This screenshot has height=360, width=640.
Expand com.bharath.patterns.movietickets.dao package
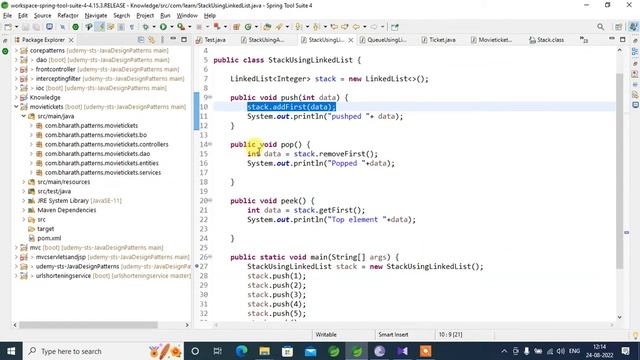click(31, 154)
